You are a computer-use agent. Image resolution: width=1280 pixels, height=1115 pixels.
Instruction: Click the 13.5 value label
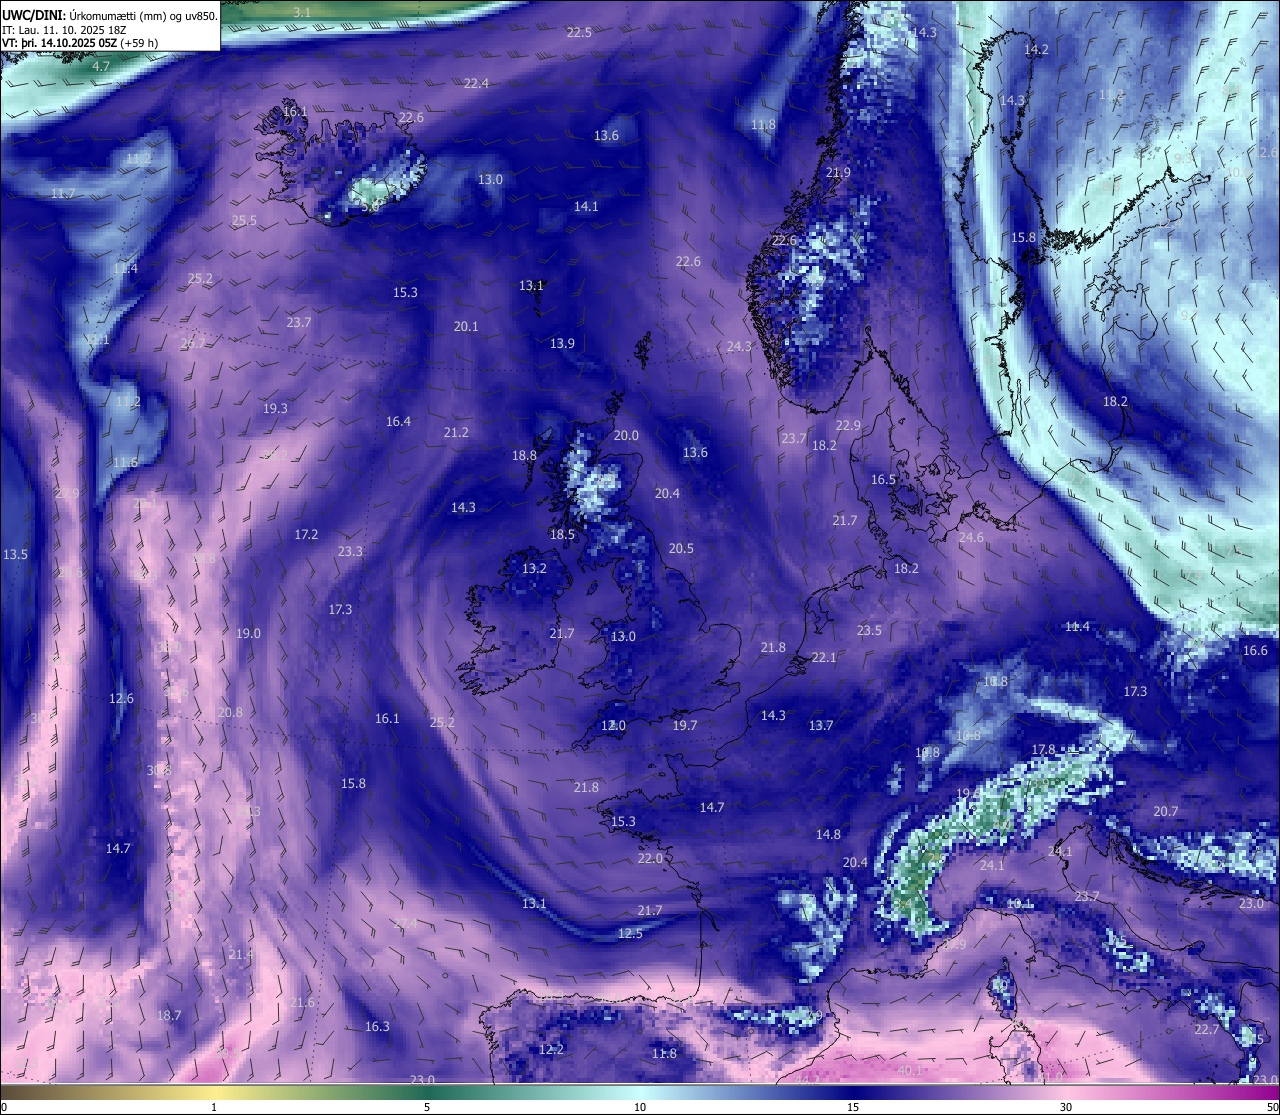15,554
